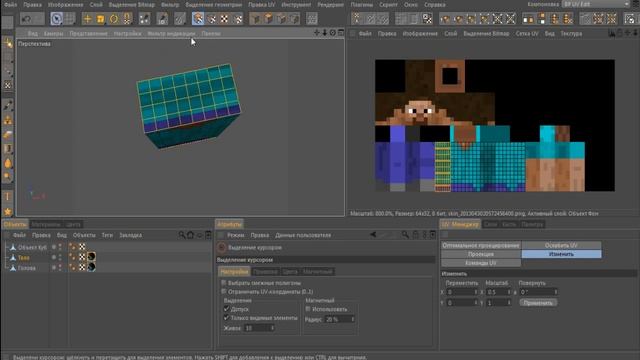The width and height of the screenshot is (640, 360).
Task: Select the orange Rotate circle tool
Action: coord(114,19)
